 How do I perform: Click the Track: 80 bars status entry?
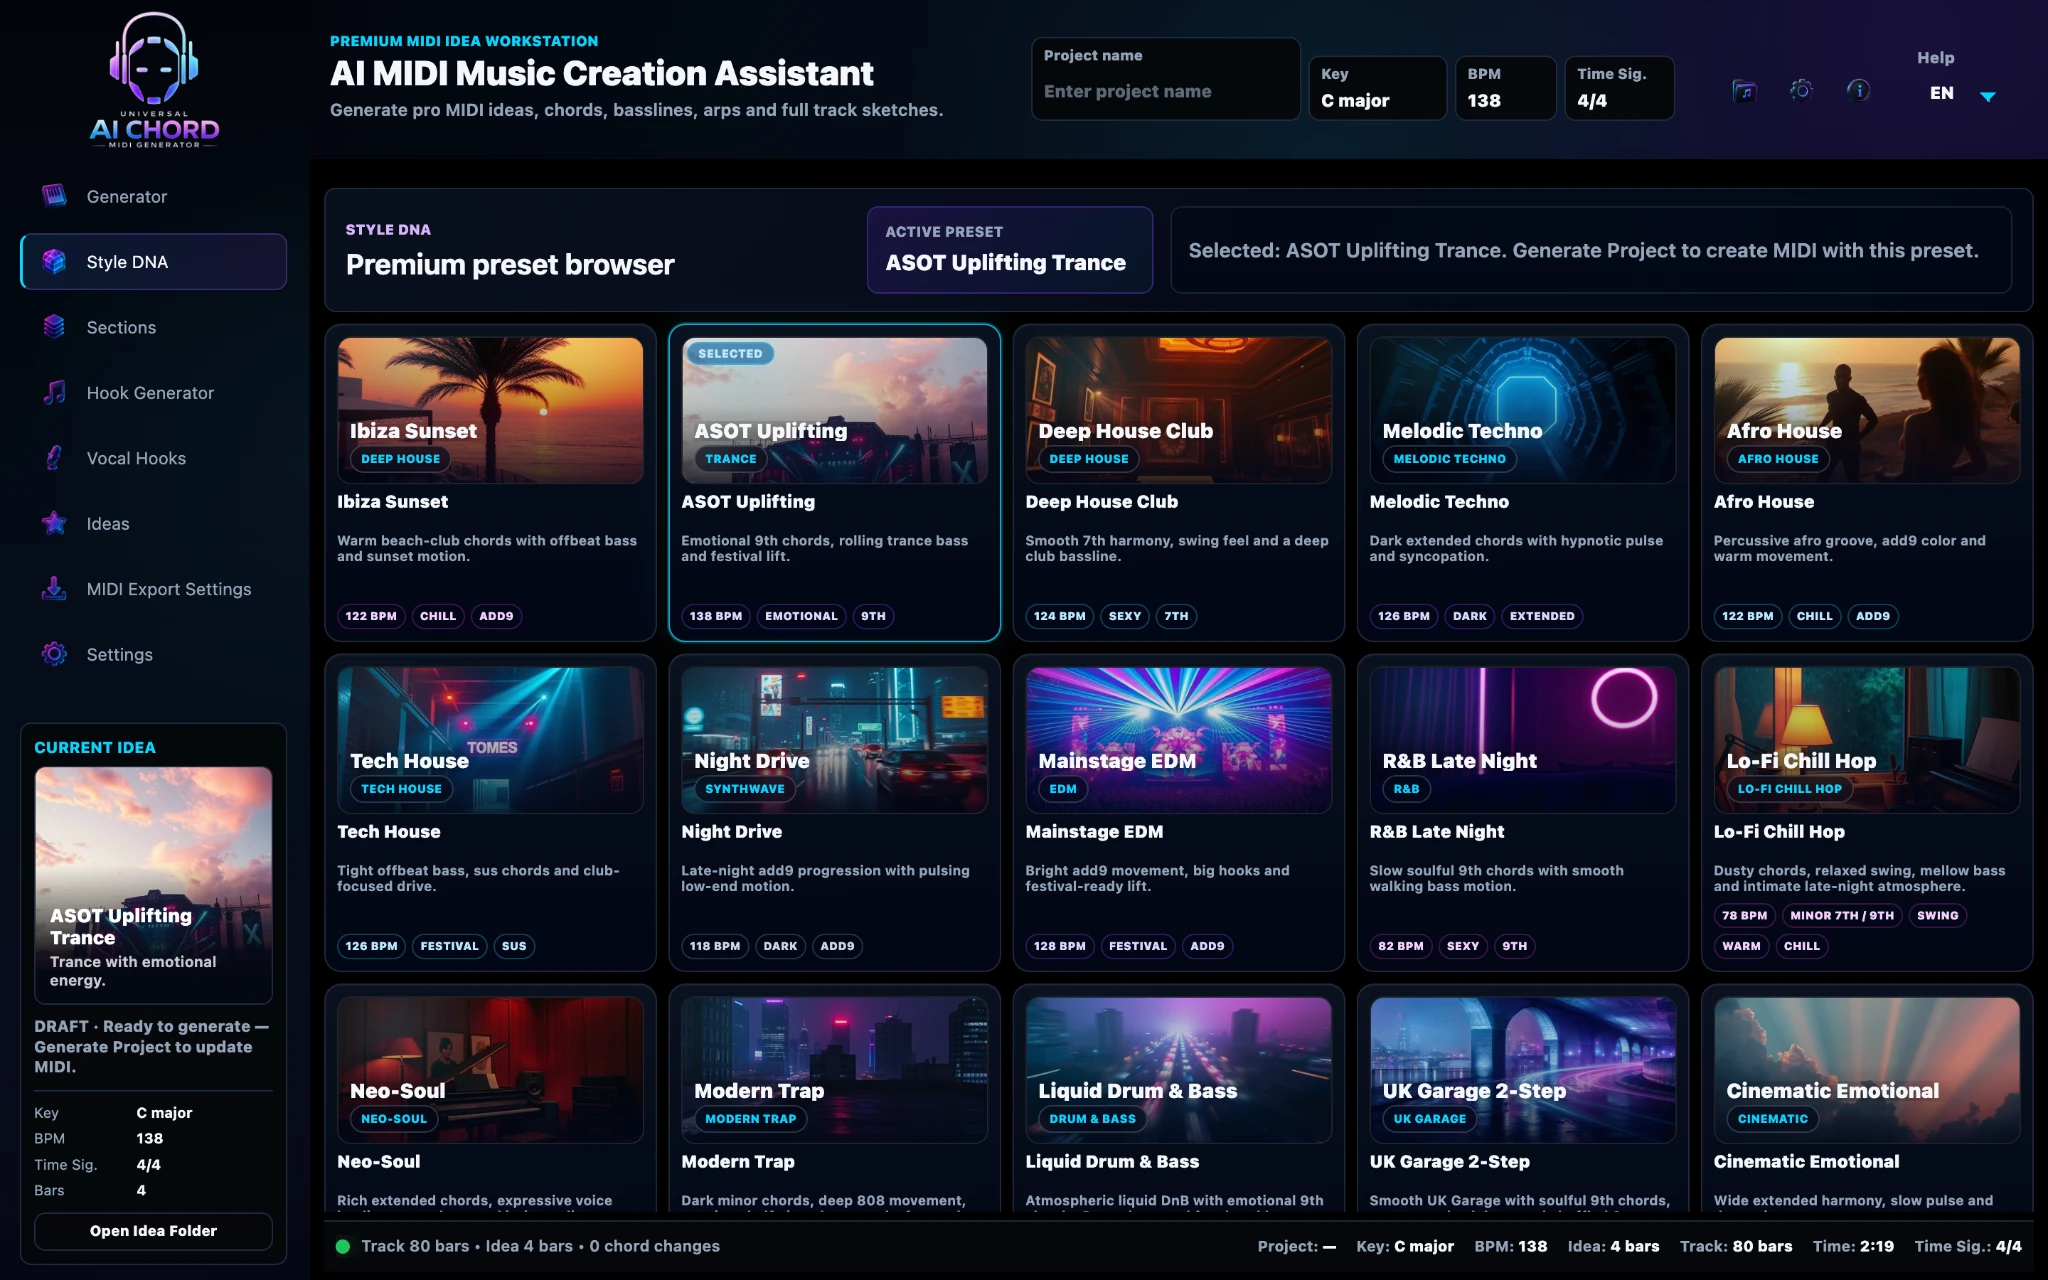tap(1736, 1246)
